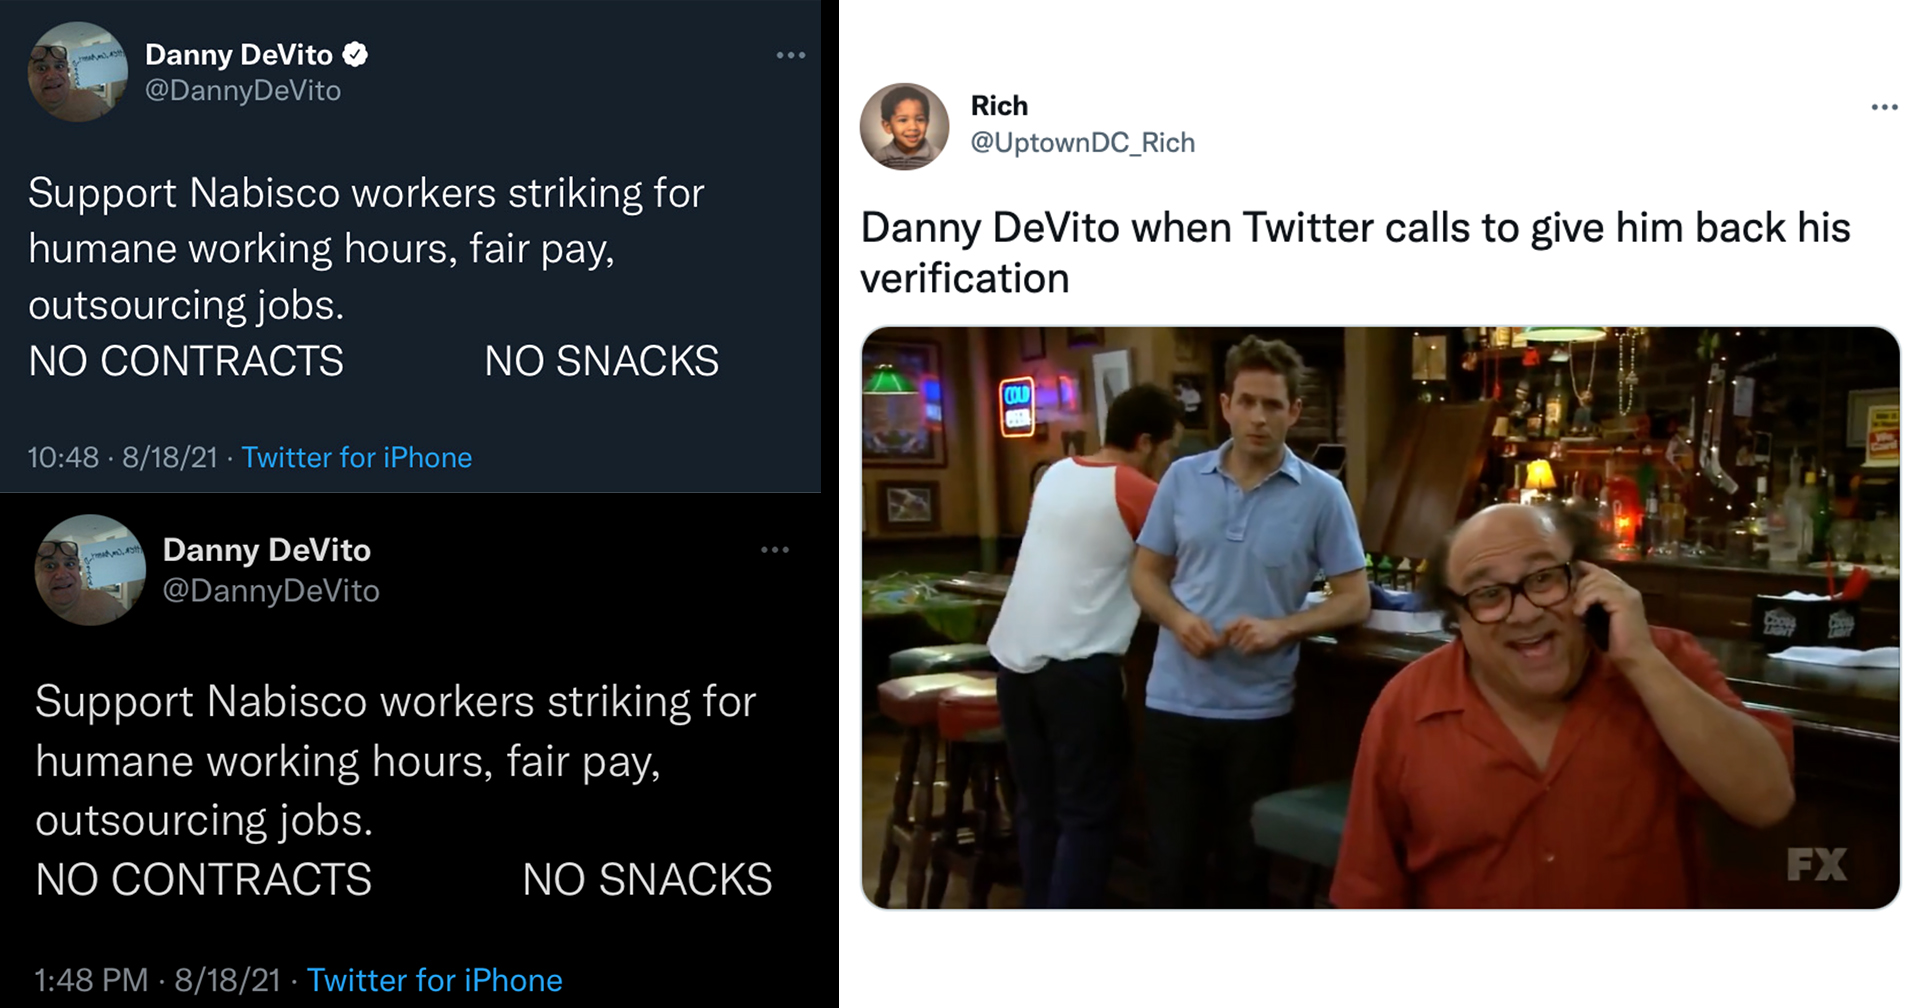Visit the @UptownDC_Rich handle
Image resolution: width=1920 pixels, height=1008 pixels.
click(1082, 142)
